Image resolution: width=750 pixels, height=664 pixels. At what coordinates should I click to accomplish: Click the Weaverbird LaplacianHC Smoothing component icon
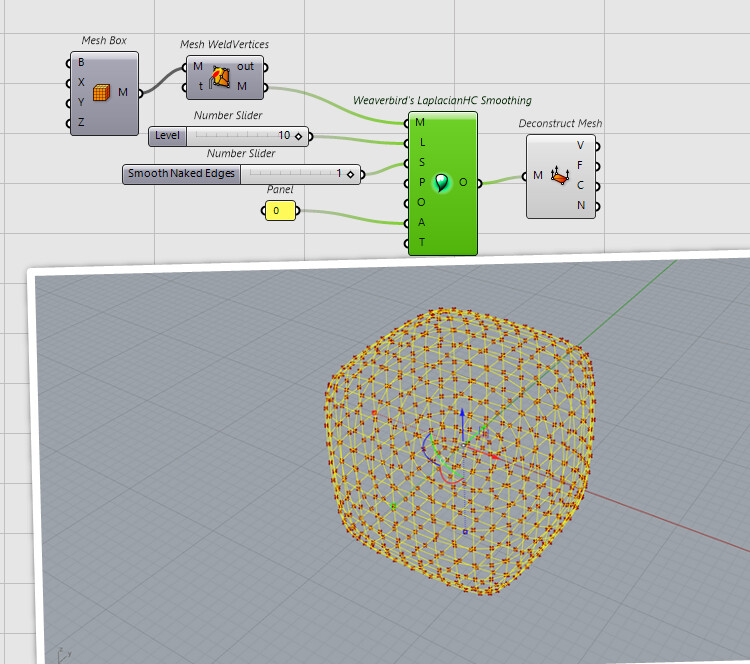coord(441,183)
